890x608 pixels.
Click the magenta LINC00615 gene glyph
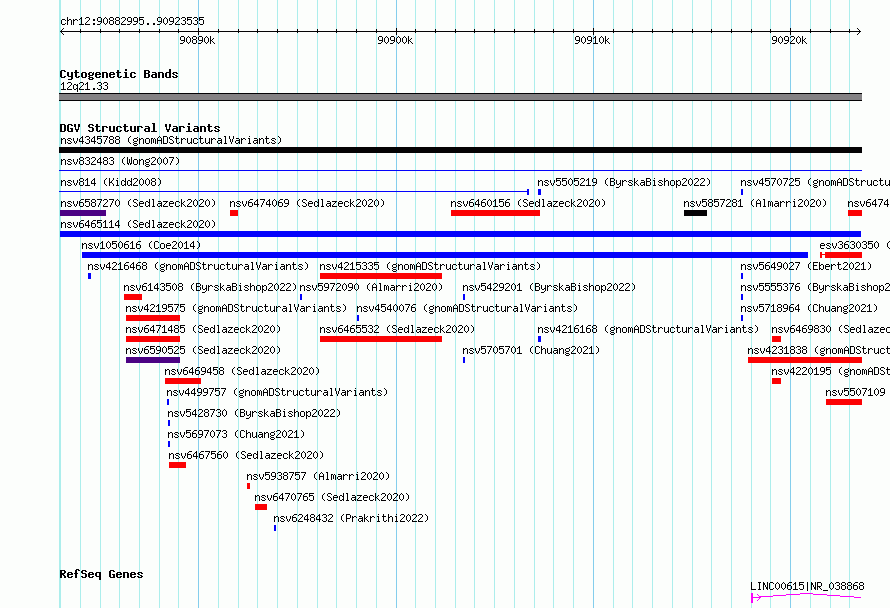click(806, 596)
